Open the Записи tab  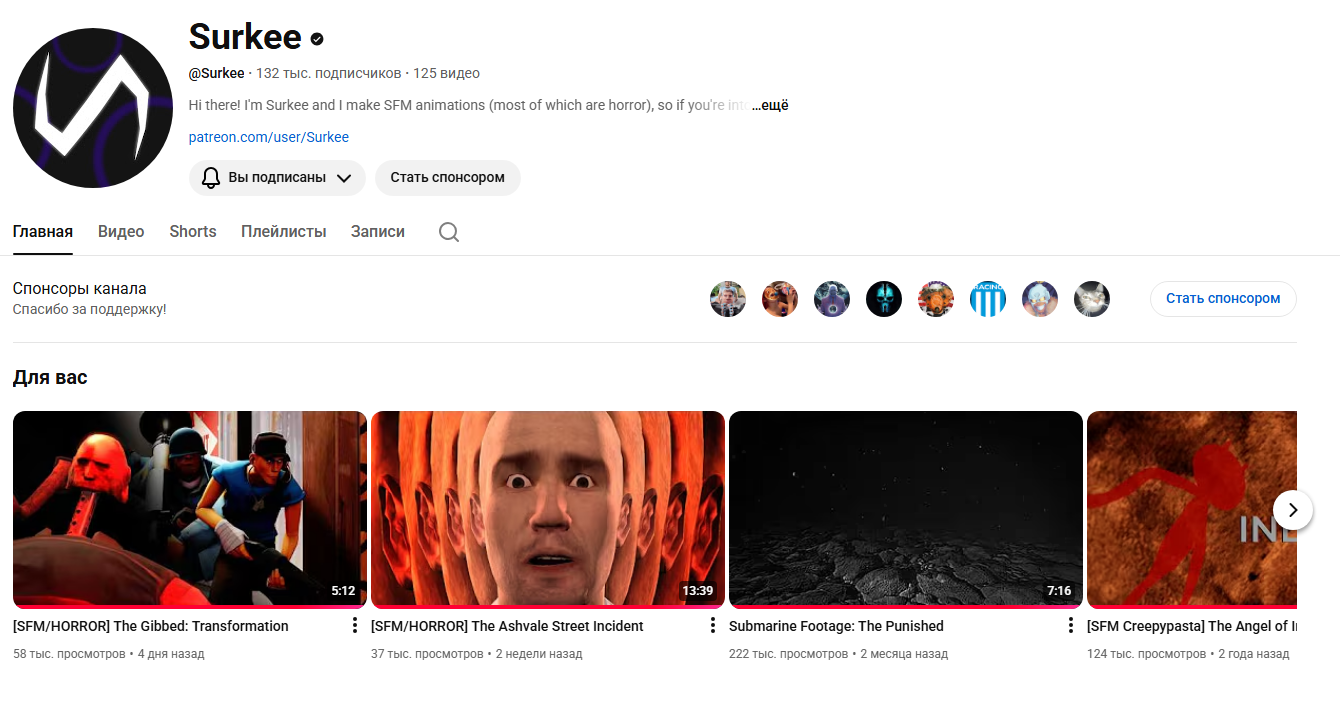click(378, 232)
